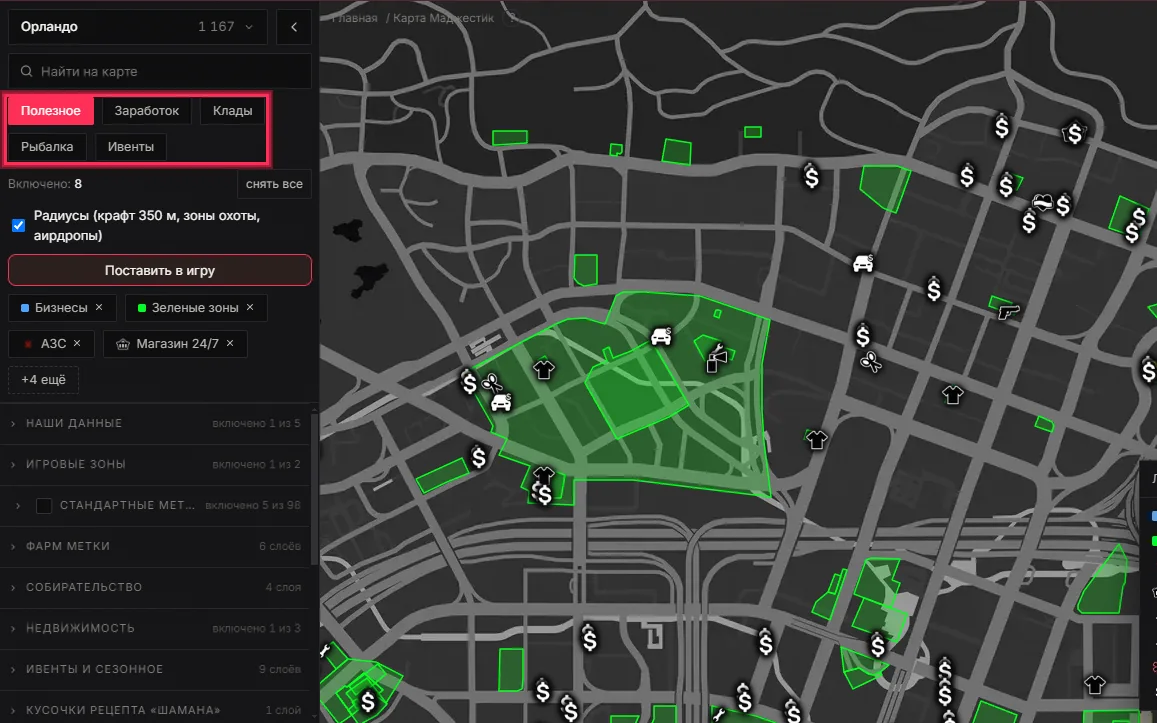Image resolution: width=1157 pixels, height=723 pixels.
Task: Click the dollar icon directly above the eastern scissors
Action: click(x=863, y=336)
